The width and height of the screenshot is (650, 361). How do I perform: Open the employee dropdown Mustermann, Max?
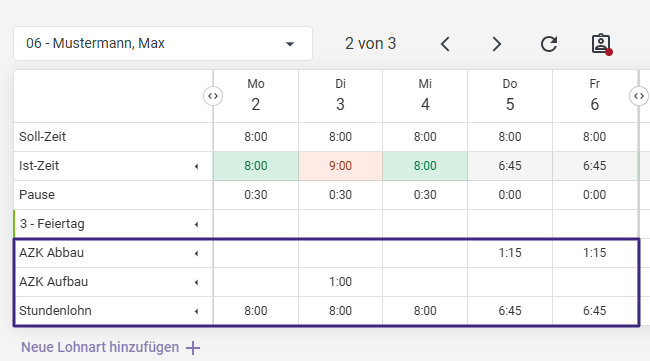click(x=163, y=44)
